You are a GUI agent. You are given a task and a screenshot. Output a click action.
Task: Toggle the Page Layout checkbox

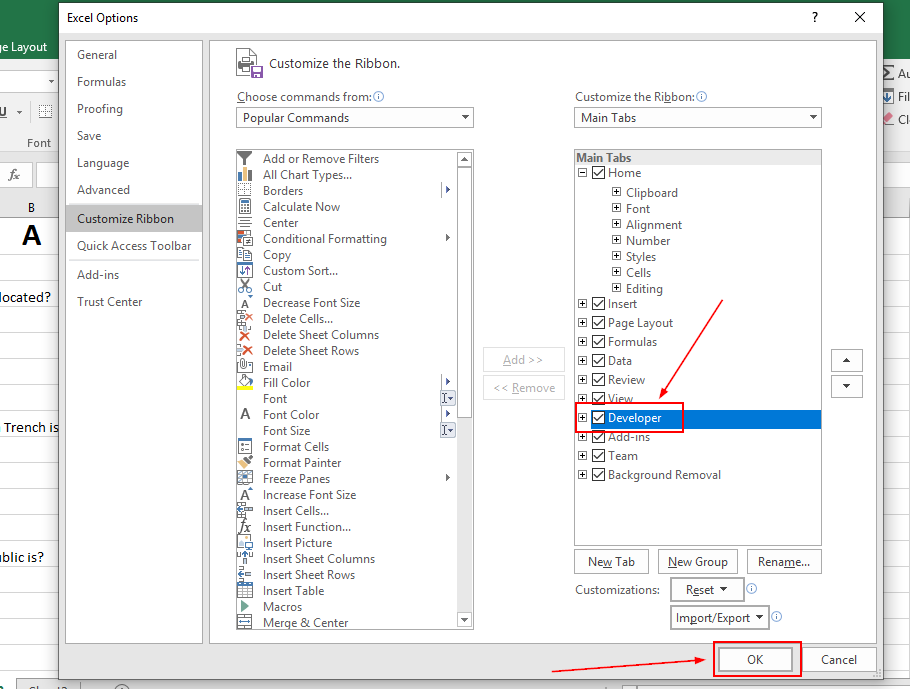[598, 323]
